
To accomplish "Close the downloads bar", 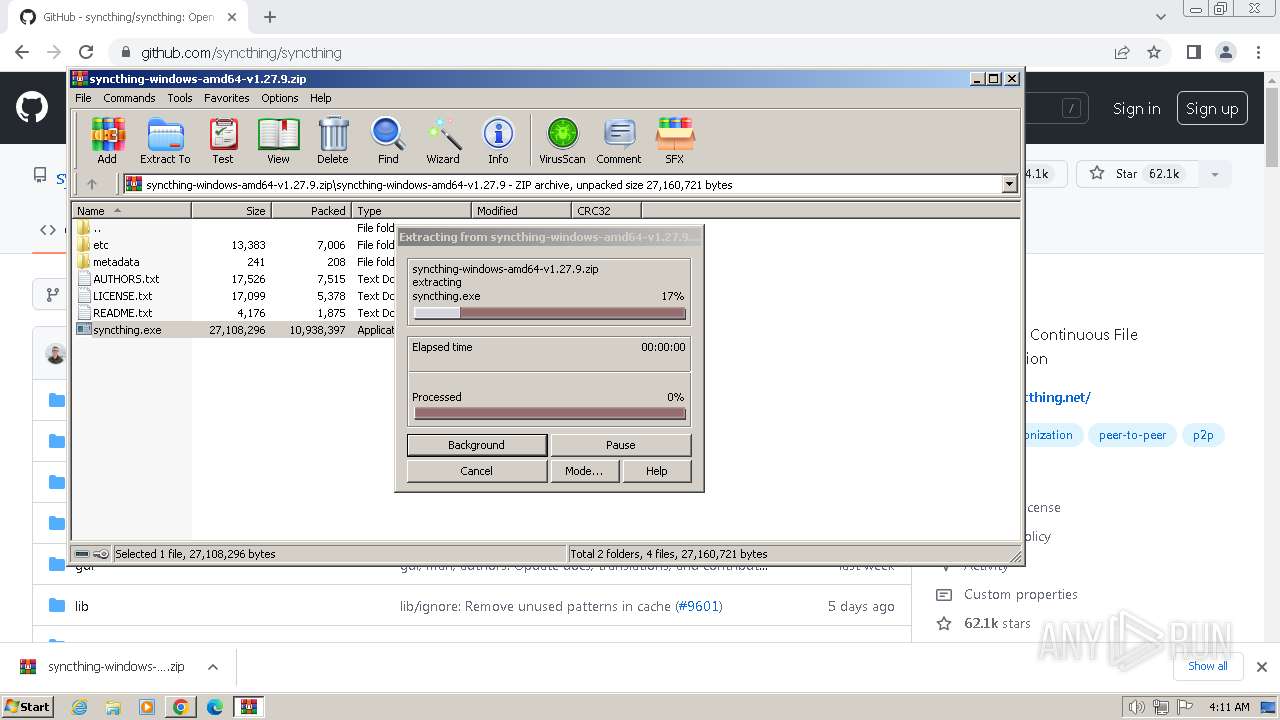I will click(1262, 667).
